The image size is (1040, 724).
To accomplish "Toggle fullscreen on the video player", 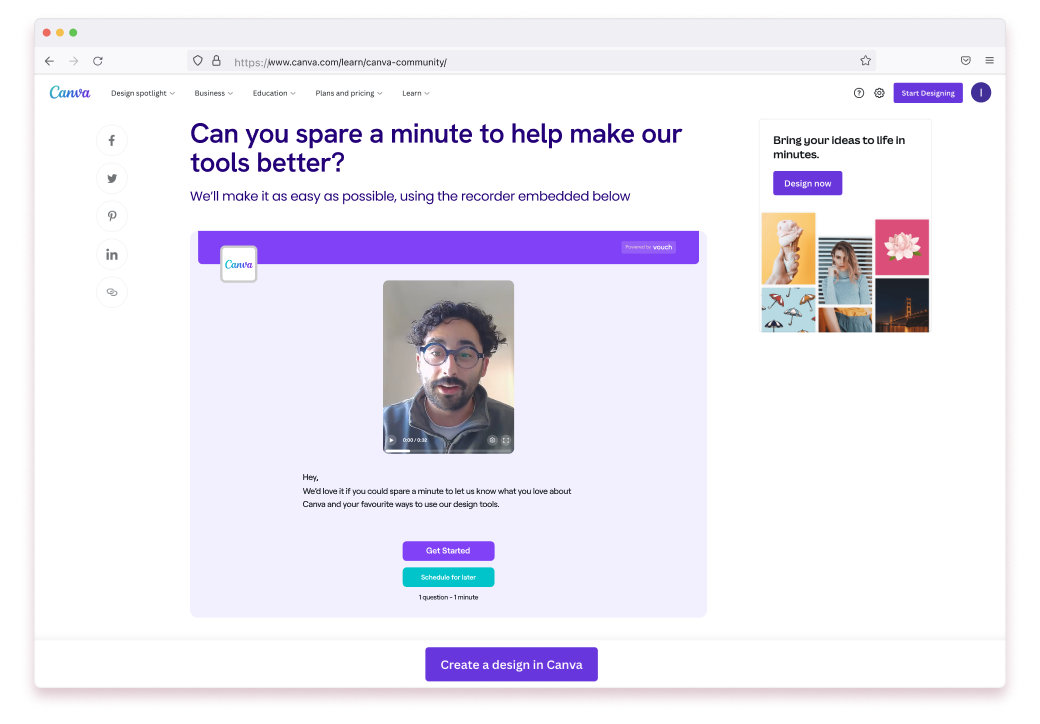I will pos(506,440).
